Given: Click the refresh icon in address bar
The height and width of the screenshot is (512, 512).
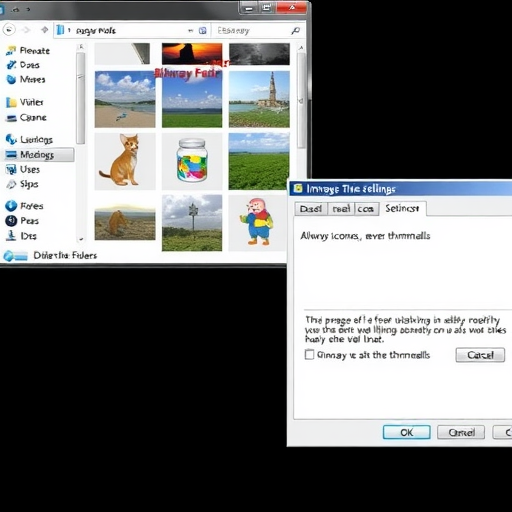Looking at the screenshot, I should click(x=202, y=31).
